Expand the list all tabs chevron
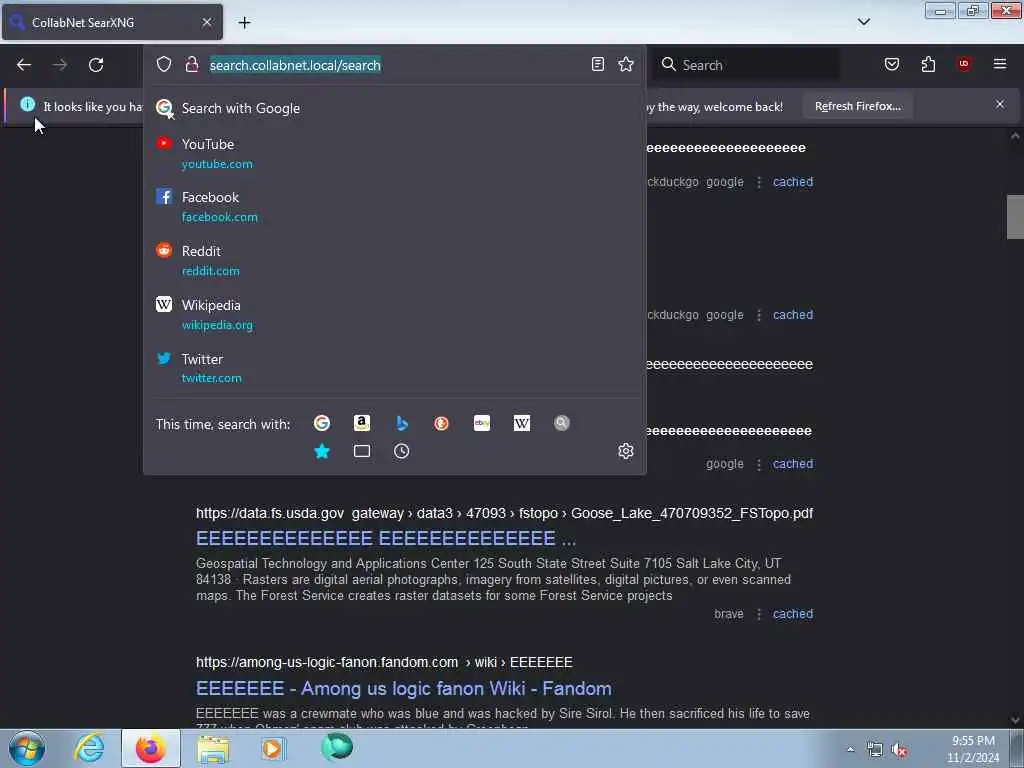 click(864, 22)
